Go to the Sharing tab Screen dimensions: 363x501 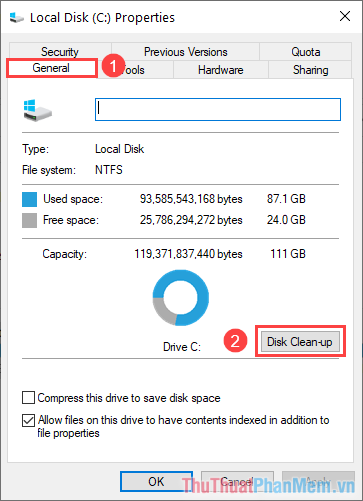click(310, 70)
